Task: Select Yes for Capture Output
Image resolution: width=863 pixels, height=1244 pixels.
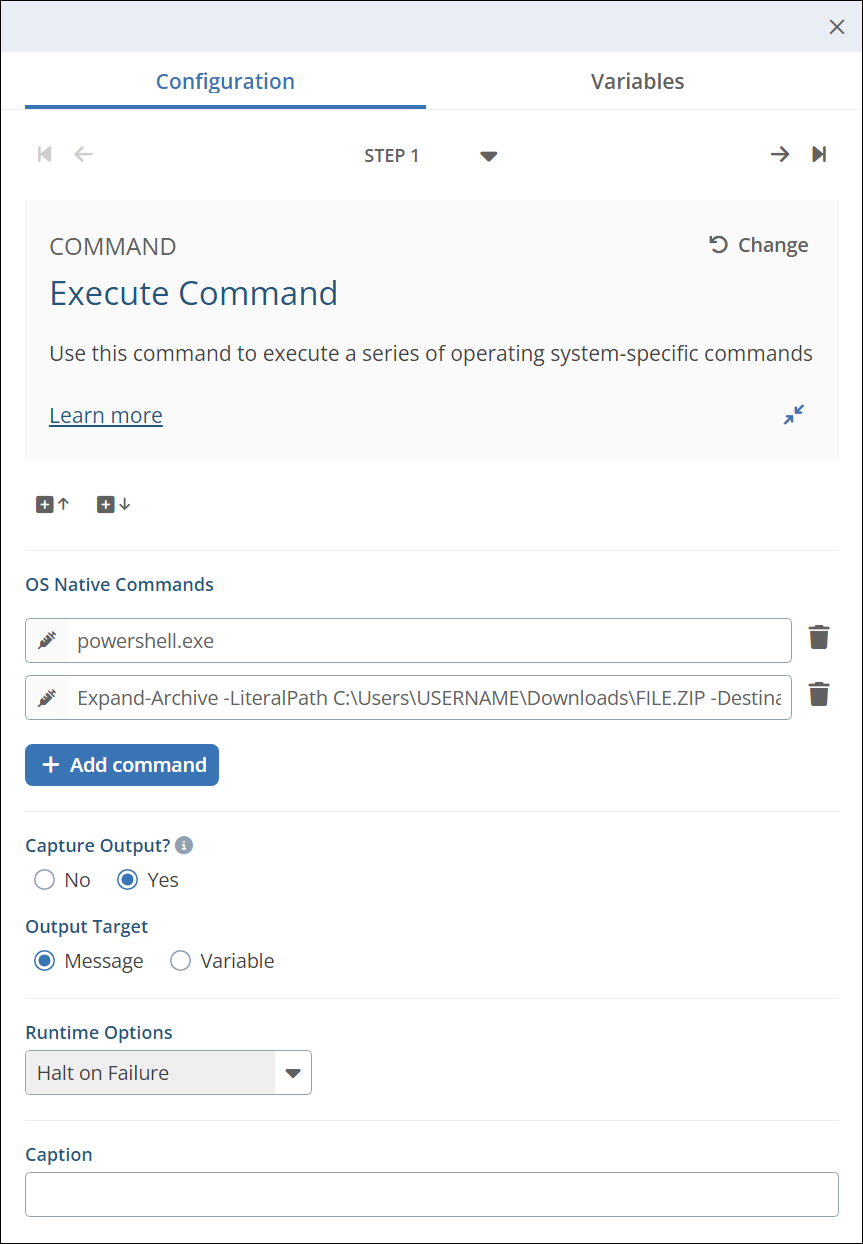Action: (128, 880)
